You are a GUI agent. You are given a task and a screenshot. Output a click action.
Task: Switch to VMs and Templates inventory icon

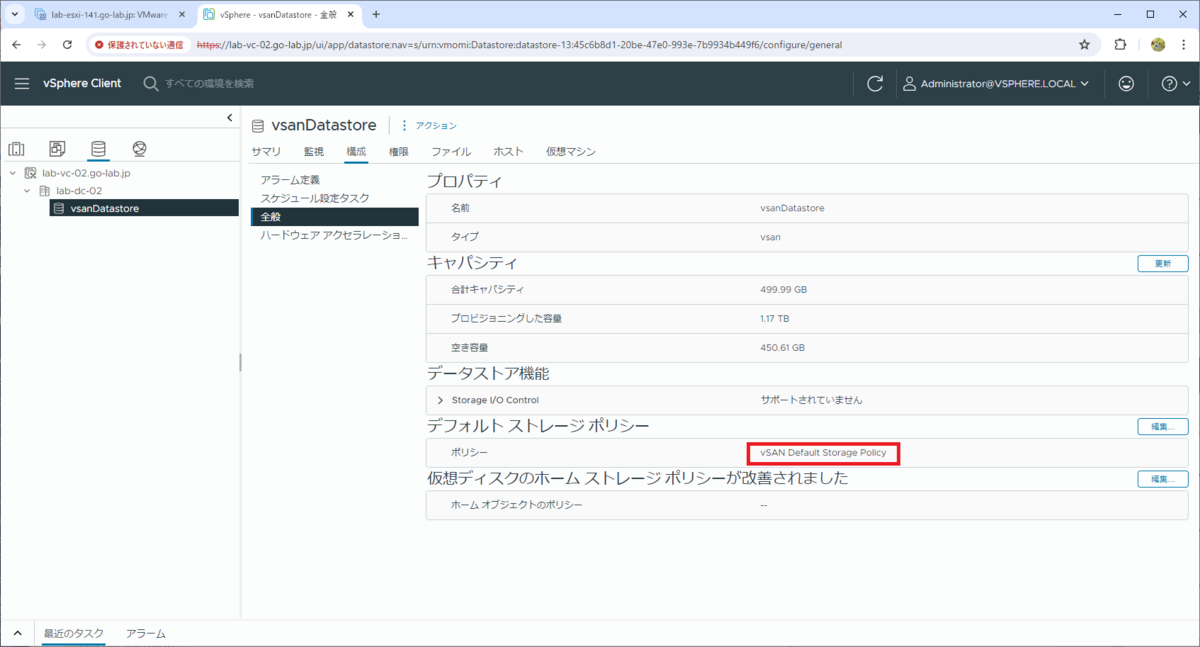[x=57, y=150]
